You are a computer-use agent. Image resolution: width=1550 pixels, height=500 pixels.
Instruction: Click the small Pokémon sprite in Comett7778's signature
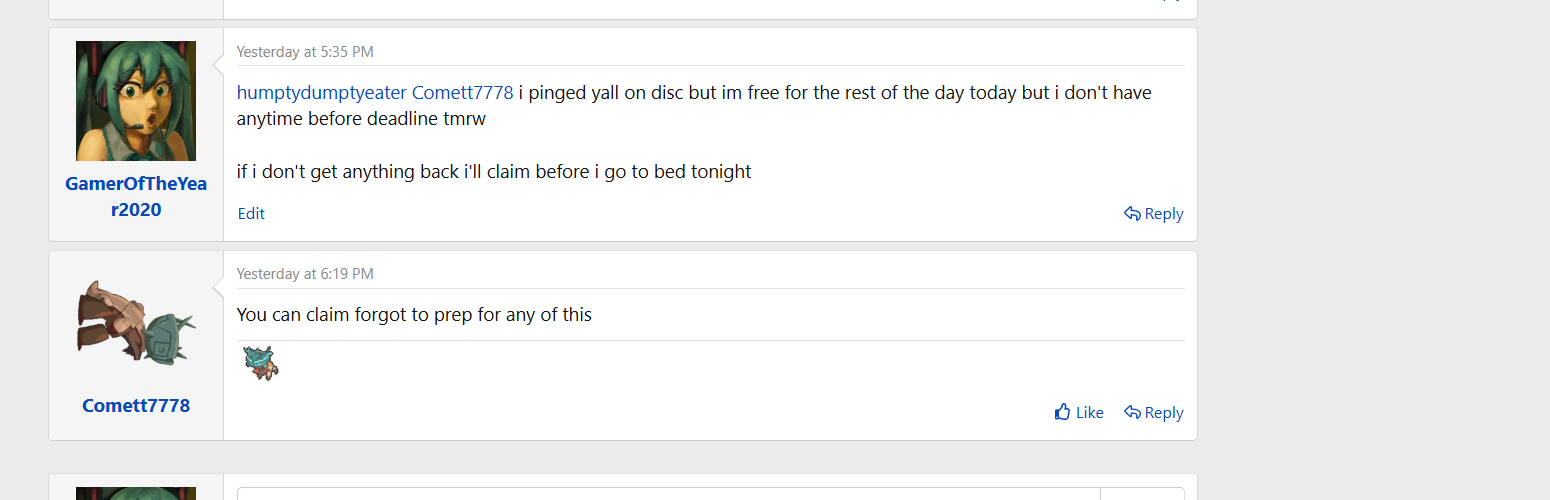(261, 362)
